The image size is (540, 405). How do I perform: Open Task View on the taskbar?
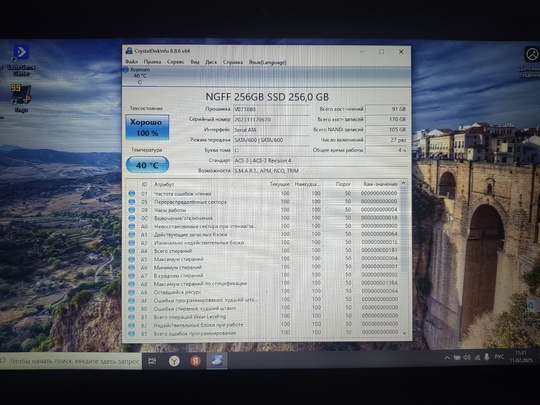152,361
